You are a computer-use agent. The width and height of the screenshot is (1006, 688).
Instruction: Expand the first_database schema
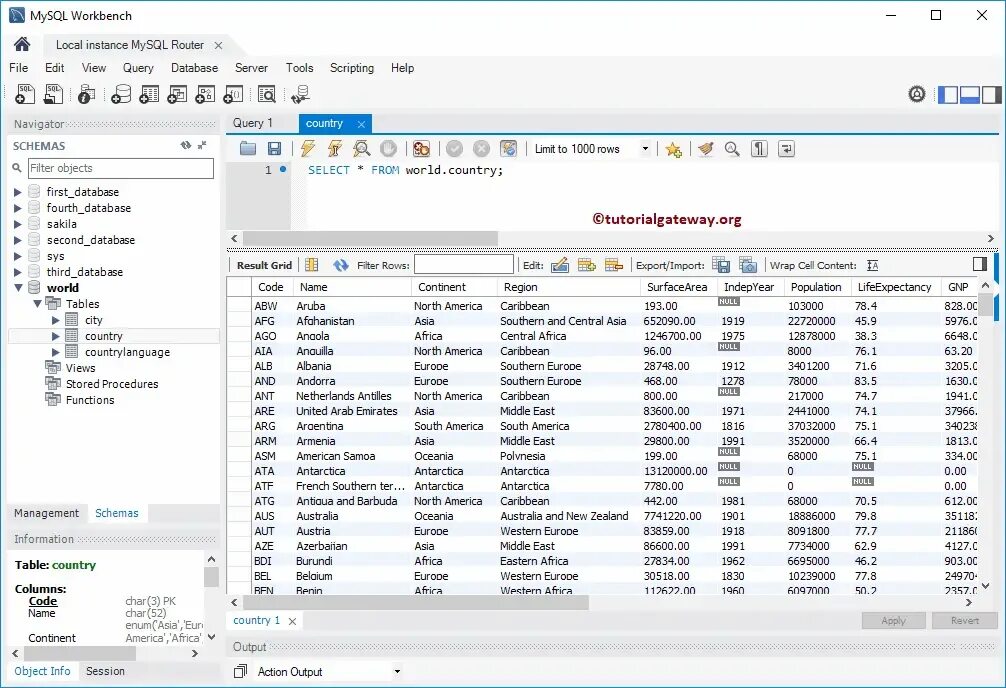(x=17, y=192)
